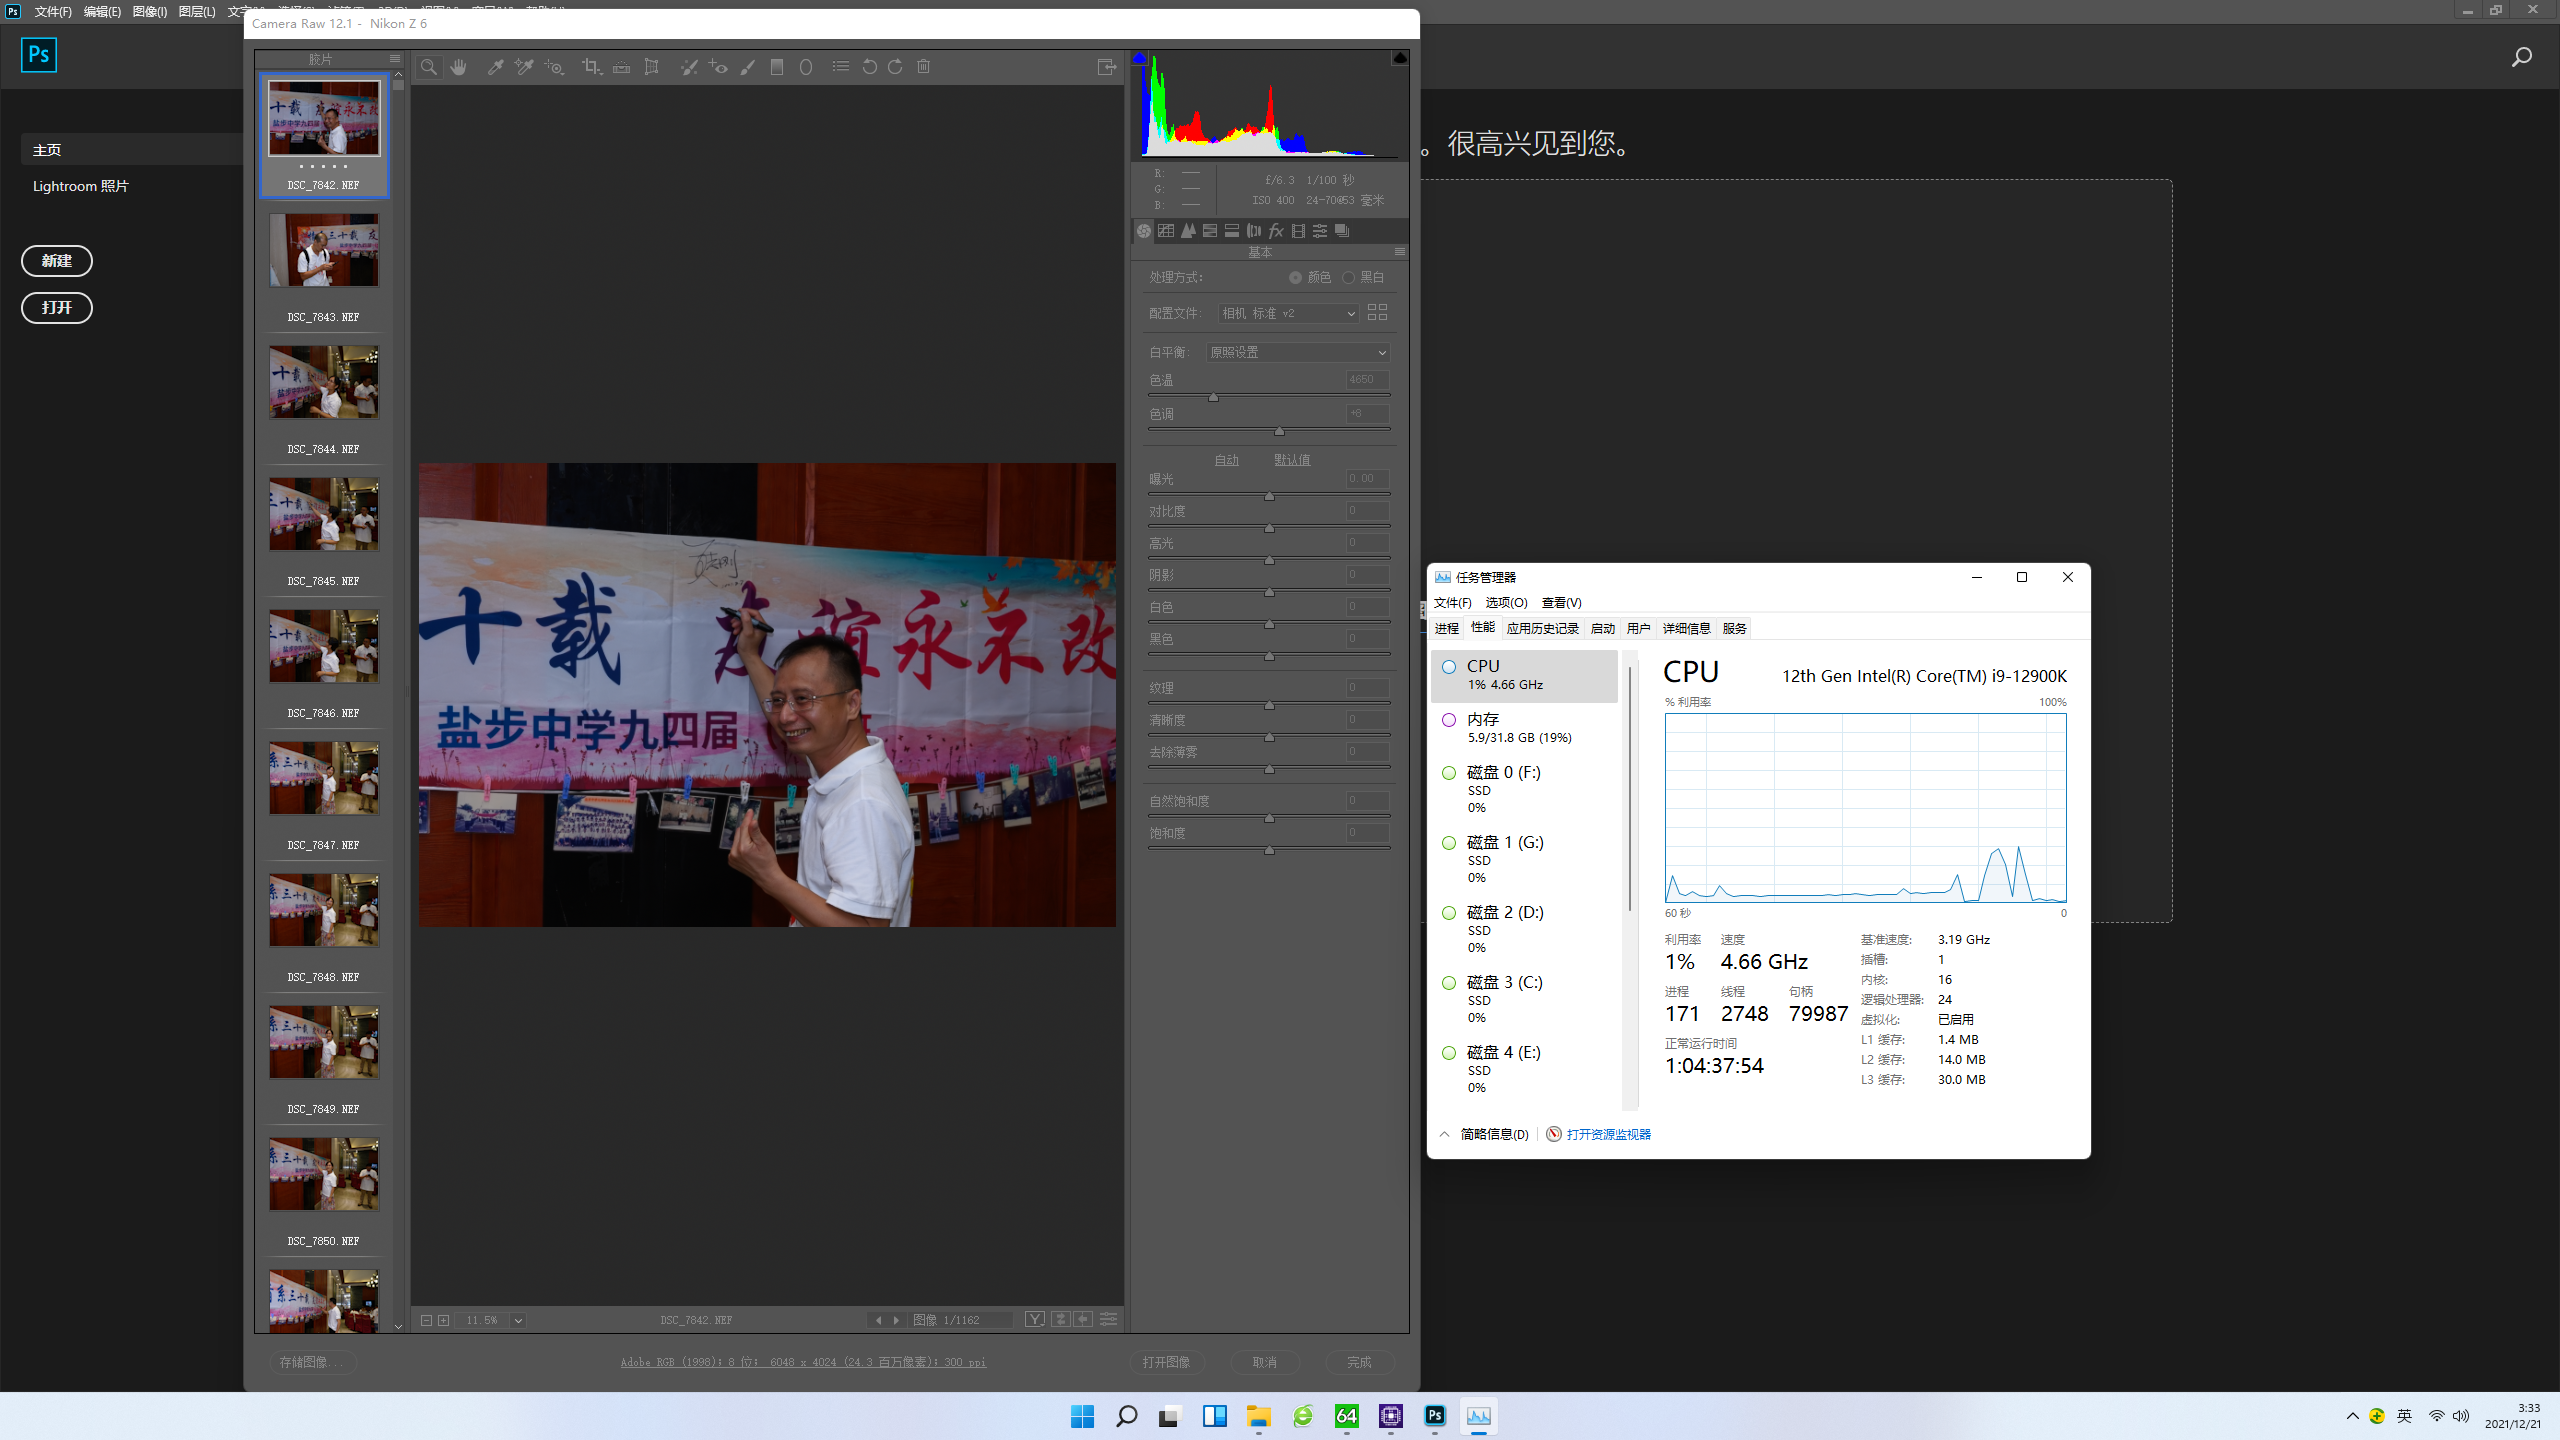Select the White Balance eyedropper tool

click(x=495, y=67)
